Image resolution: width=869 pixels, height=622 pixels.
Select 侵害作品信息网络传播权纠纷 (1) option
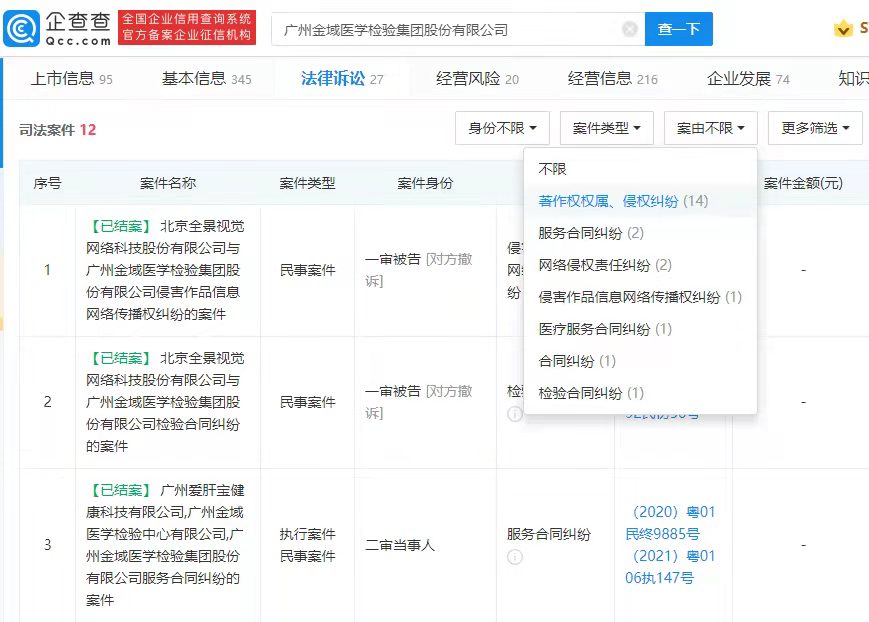(640, 297)
